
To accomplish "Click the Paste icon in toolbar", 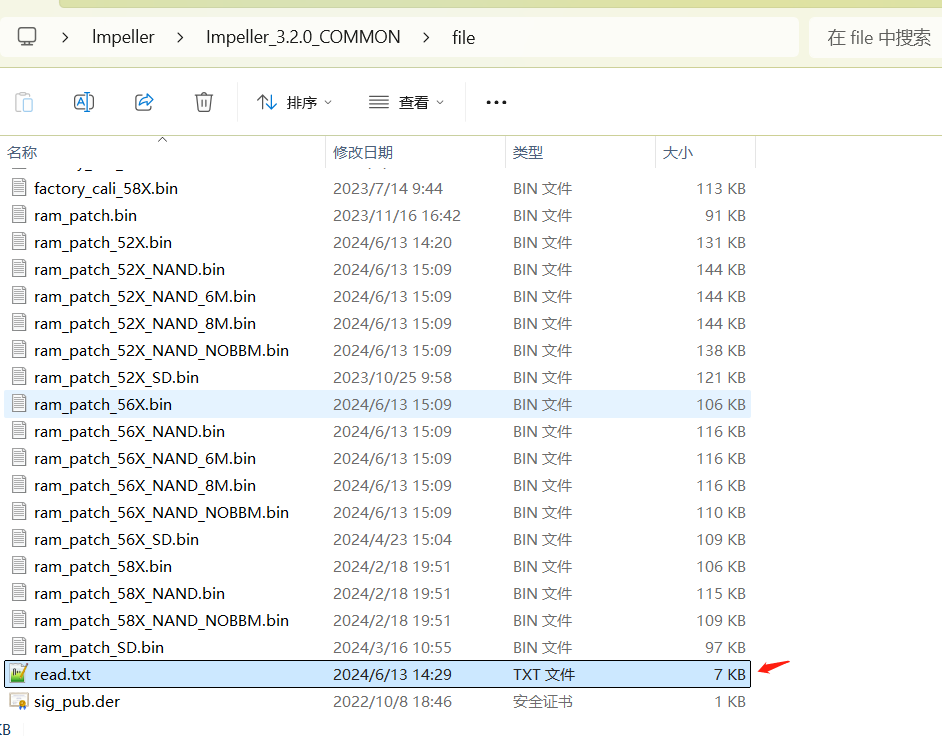I will click(24, 102).
